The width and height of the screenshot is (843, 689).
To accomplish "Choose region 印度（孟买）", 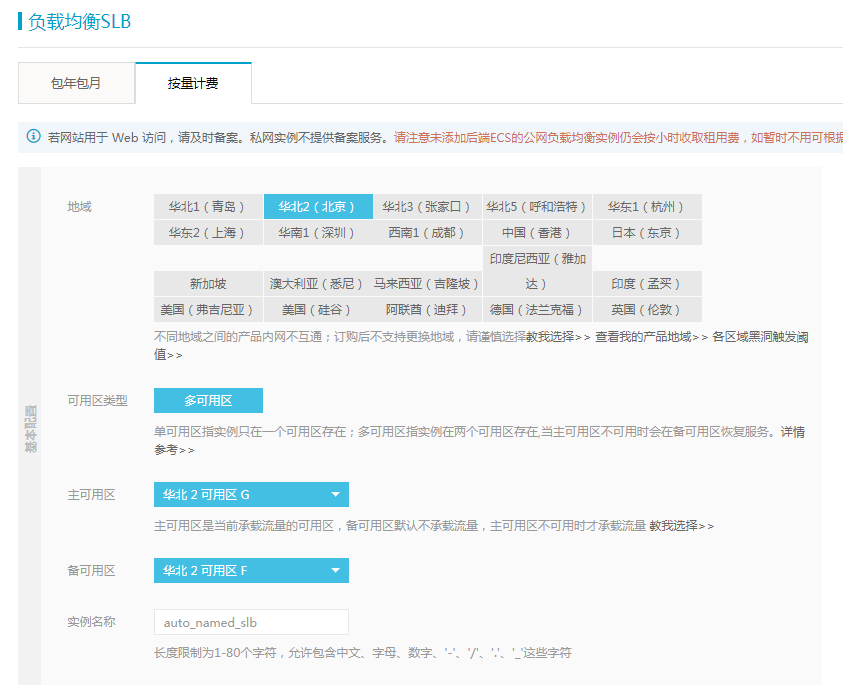I will point(647,283).
